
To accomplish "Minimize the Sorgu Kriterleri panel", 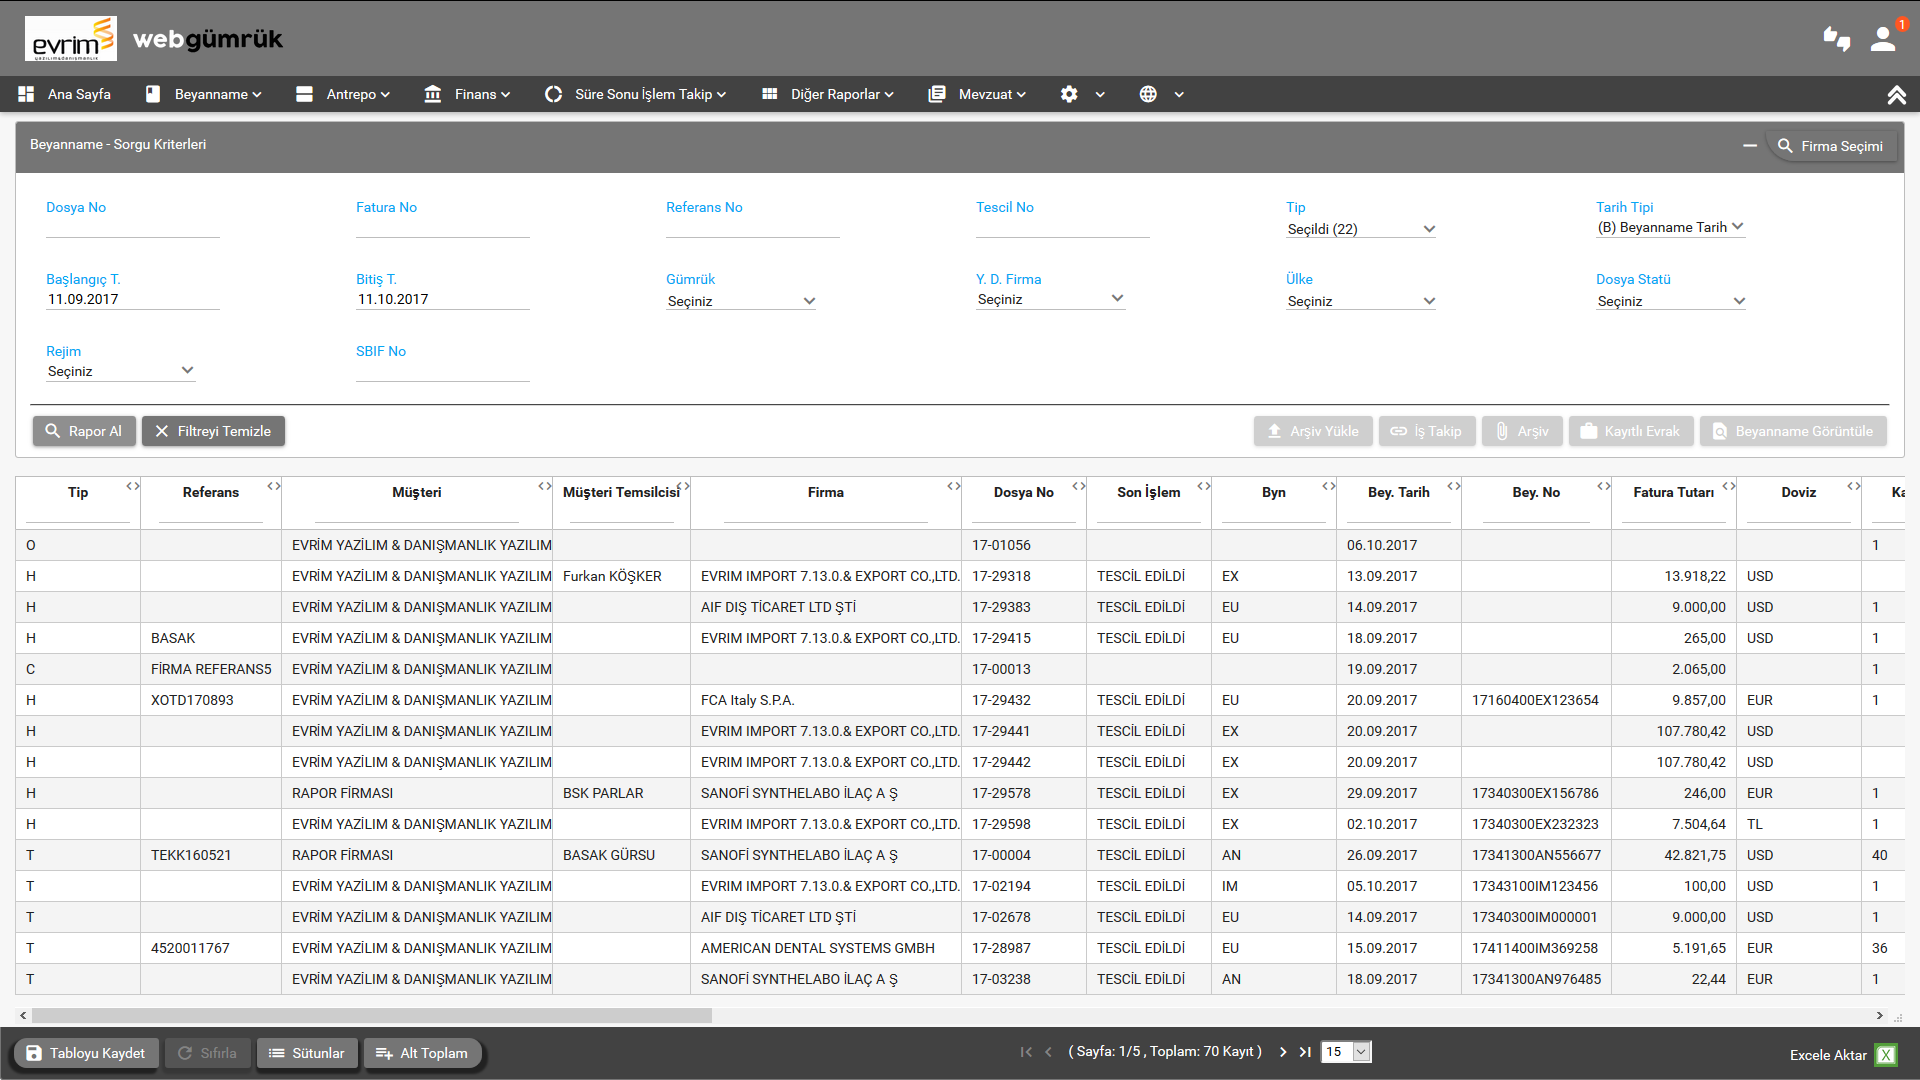I will 1750,146.
